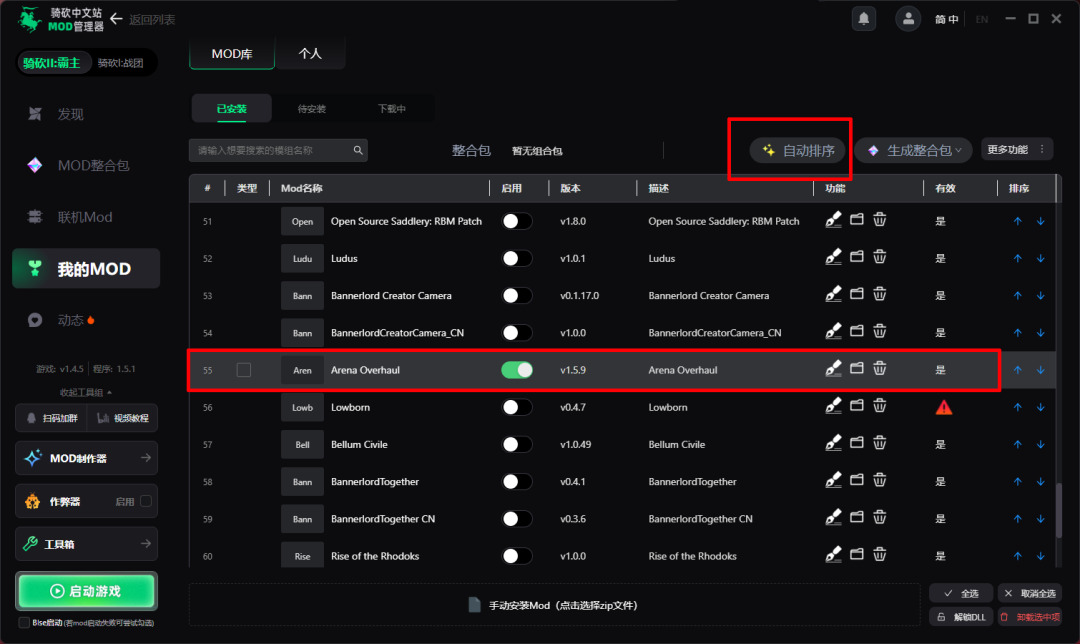Viewport: 1080px width, 644px height.
Task: Enable Bannerlord Creator Camera toggle
Action: pyautogui.click(x=517, y=295)
